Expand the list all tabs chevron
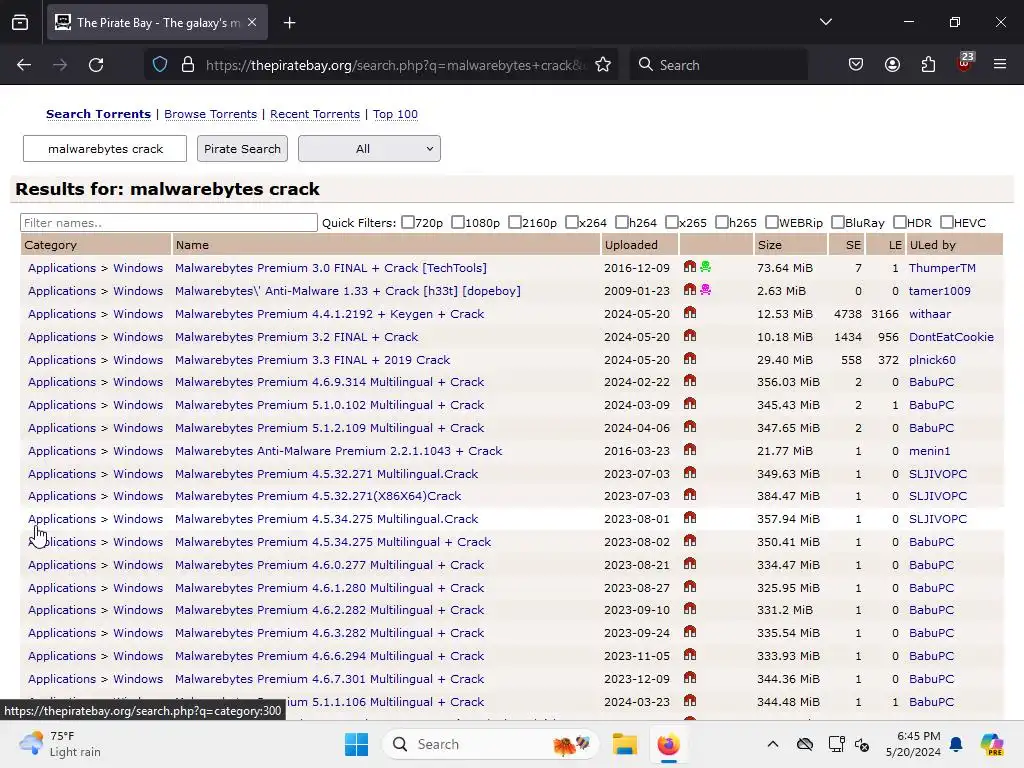 (825, 22)
